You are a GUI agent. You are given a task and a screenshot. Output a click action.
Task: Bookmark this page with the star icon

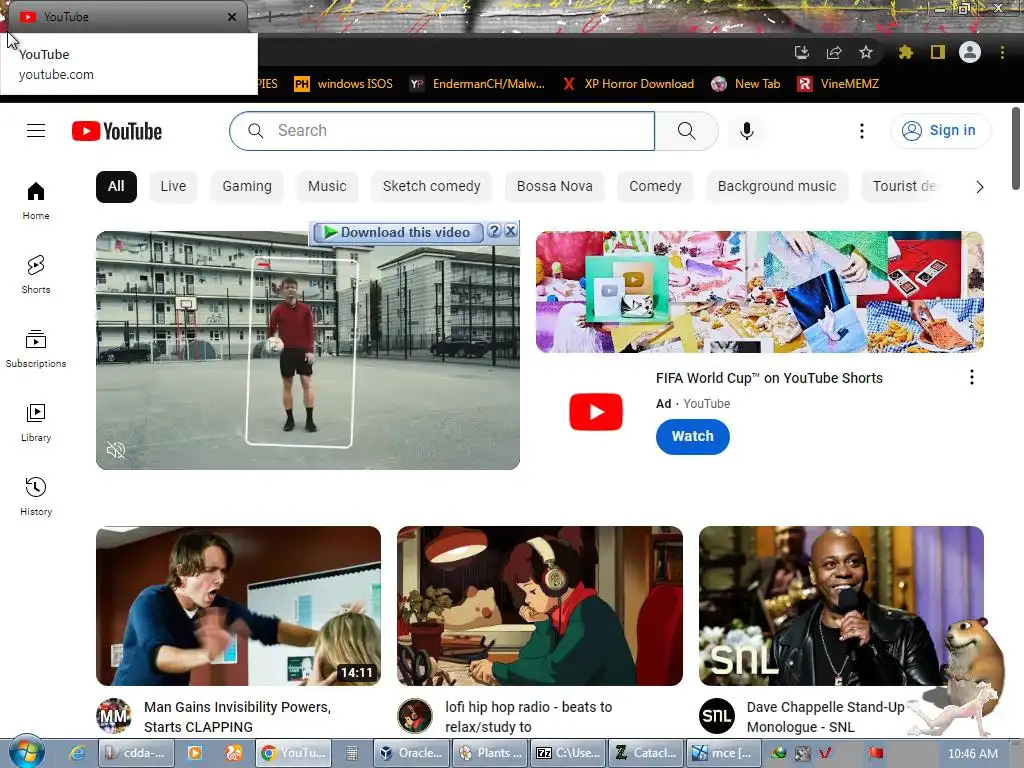tap(866, 52)
